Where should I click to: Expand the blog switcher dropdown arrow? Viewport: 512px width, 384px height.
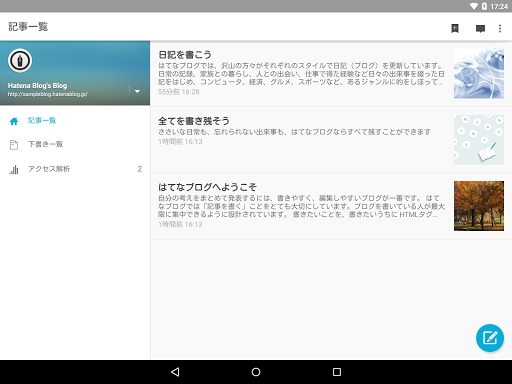pyautogui.click(x=137, y=91)
